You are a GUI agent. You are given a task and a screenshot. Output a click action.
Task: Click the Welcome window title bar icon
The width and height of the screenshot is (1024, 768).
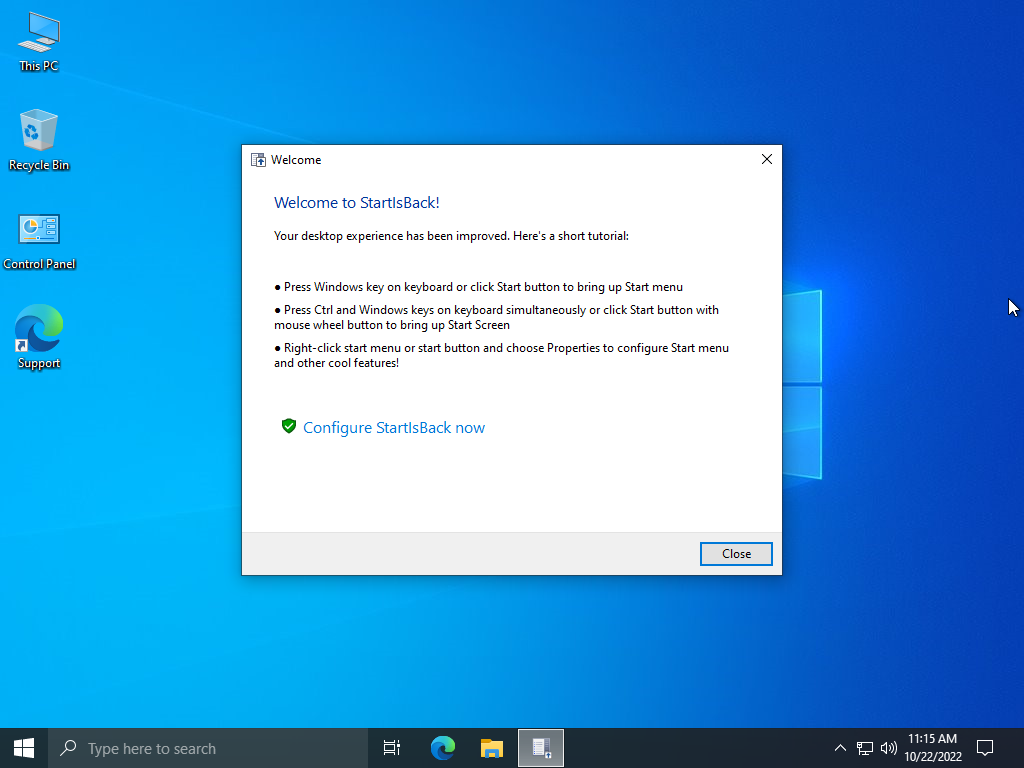tap(258, 160)
